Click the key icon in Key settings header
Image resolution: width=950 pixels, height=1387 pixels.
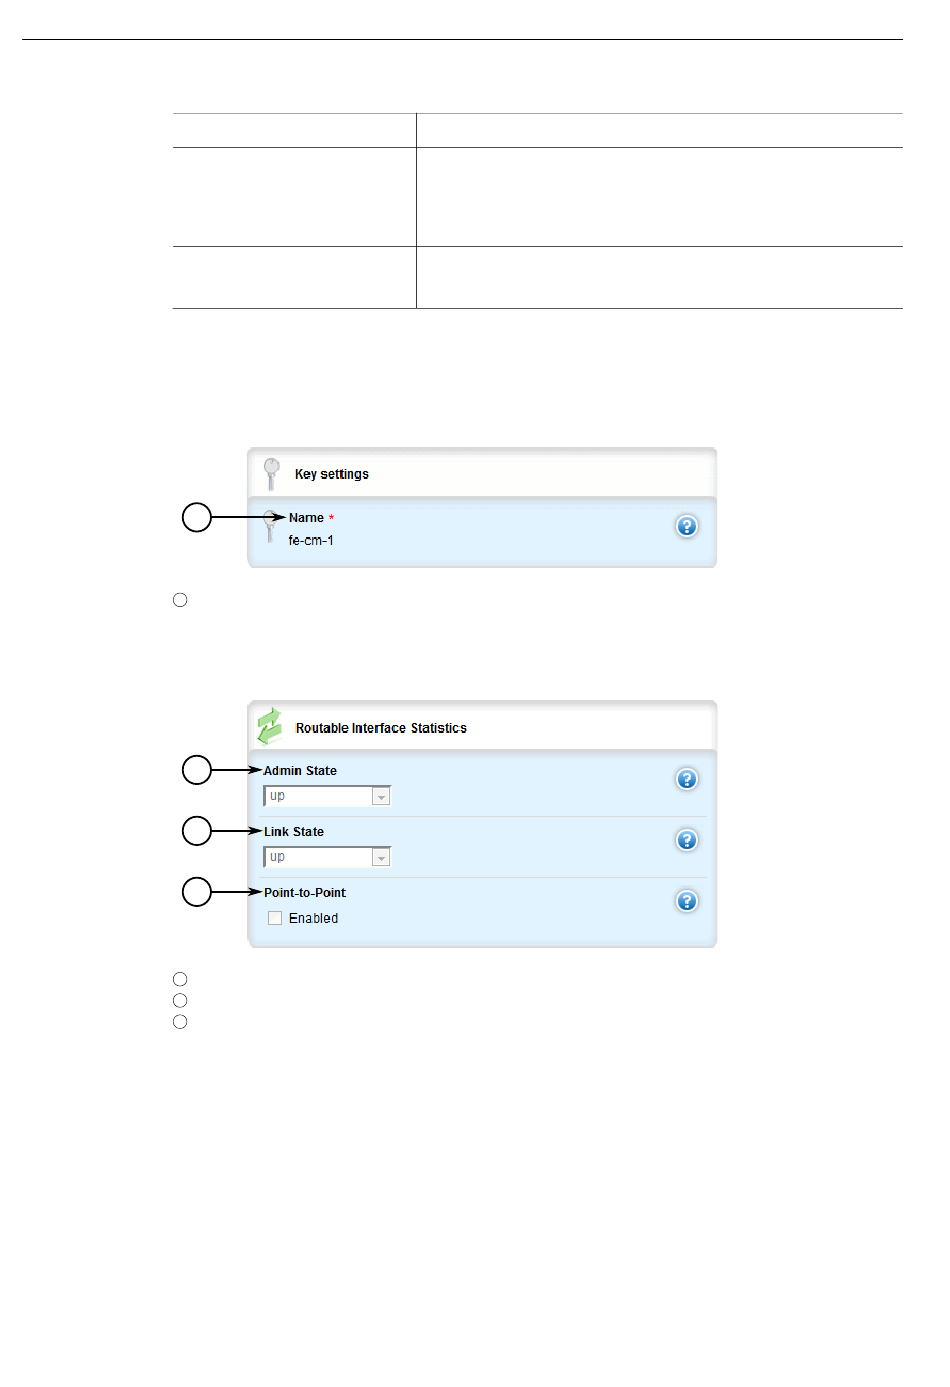point(271,473)
